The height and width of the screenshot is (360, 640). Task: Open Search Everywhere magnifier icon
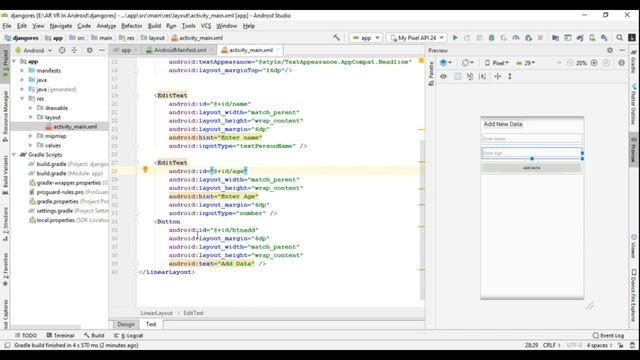pos(620,38)
